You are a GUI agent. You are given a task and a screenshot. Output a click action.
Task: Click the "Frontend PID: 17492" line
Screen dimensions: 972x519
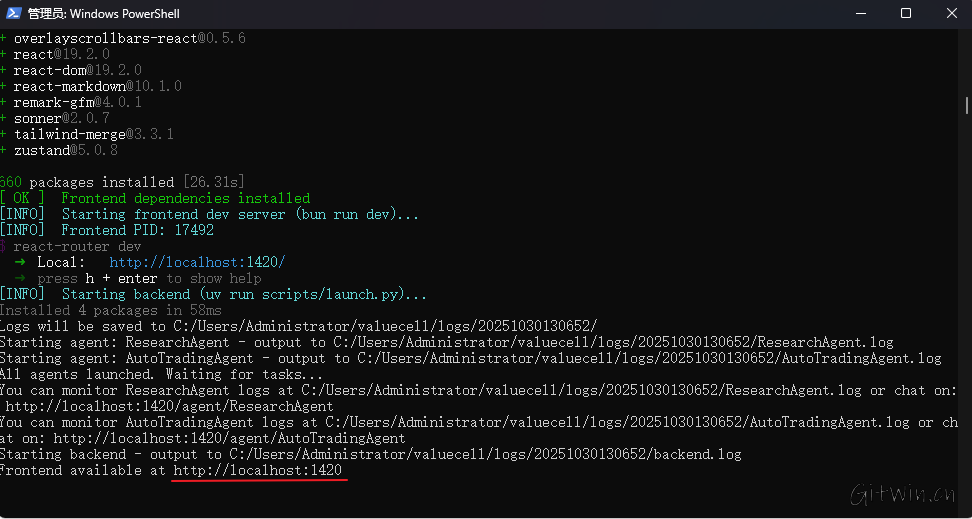click(x=138, y=230)
